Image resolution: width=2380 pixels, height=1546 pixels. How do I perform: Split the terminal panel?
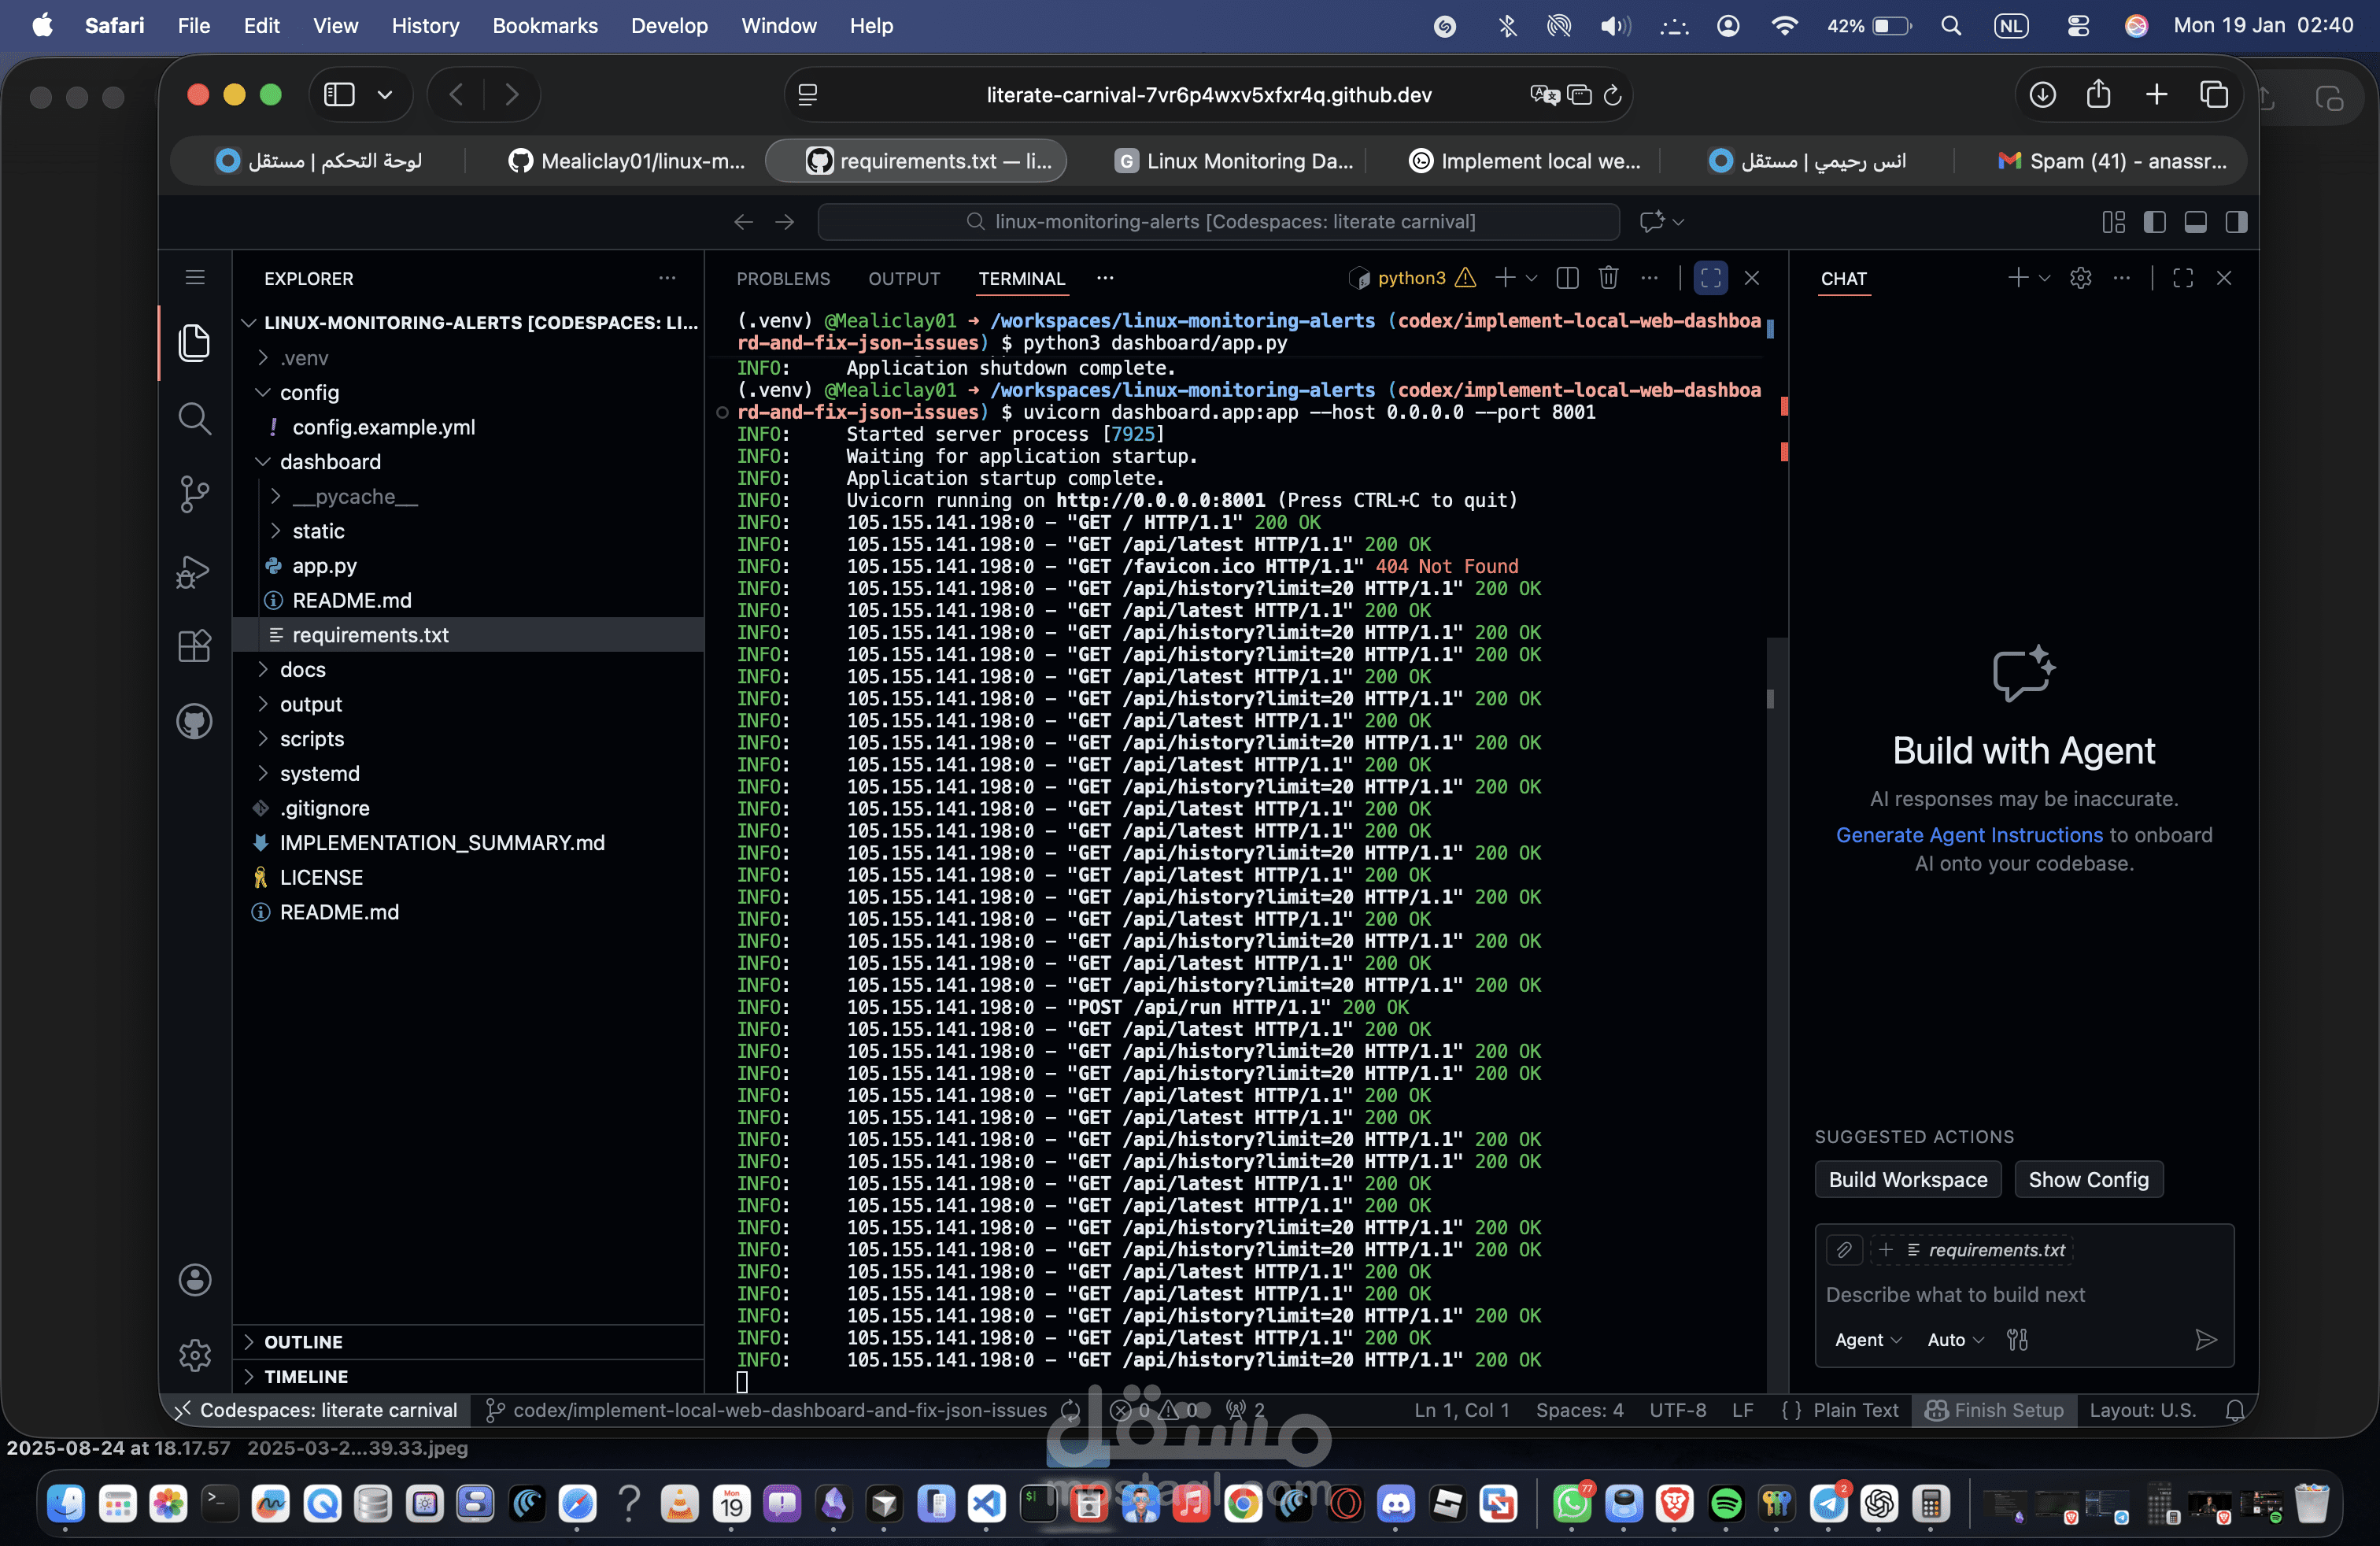point(1567,278)
